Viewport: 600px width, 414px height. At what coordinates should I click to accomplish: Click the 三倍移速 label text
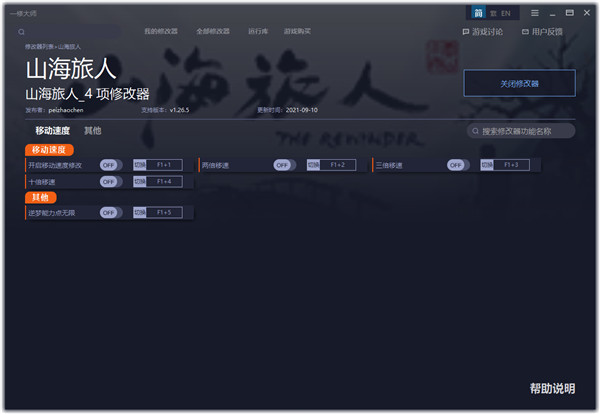click(x=389, y=165)
